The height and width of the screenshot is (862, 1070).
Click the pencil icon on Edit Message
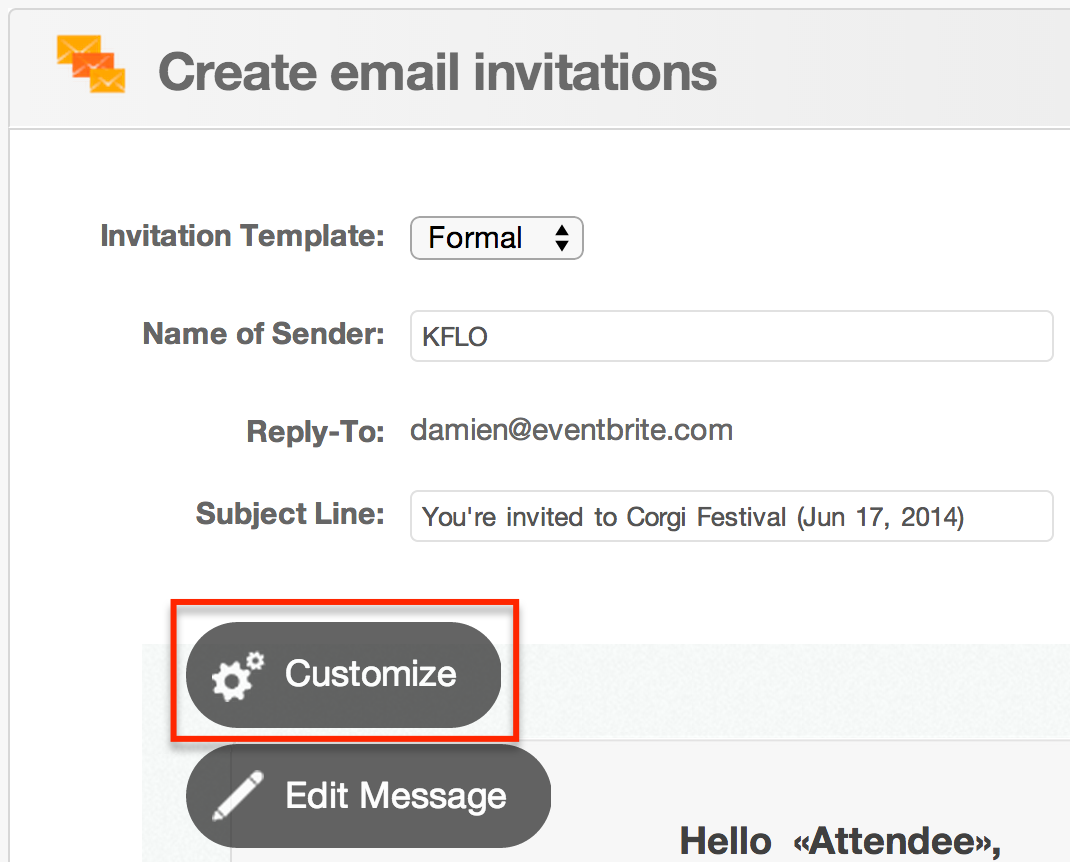click(x=237, y=795)
